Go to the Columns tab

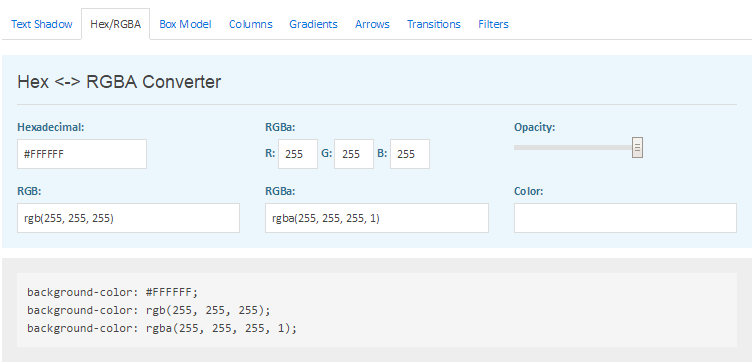[251, 24]
